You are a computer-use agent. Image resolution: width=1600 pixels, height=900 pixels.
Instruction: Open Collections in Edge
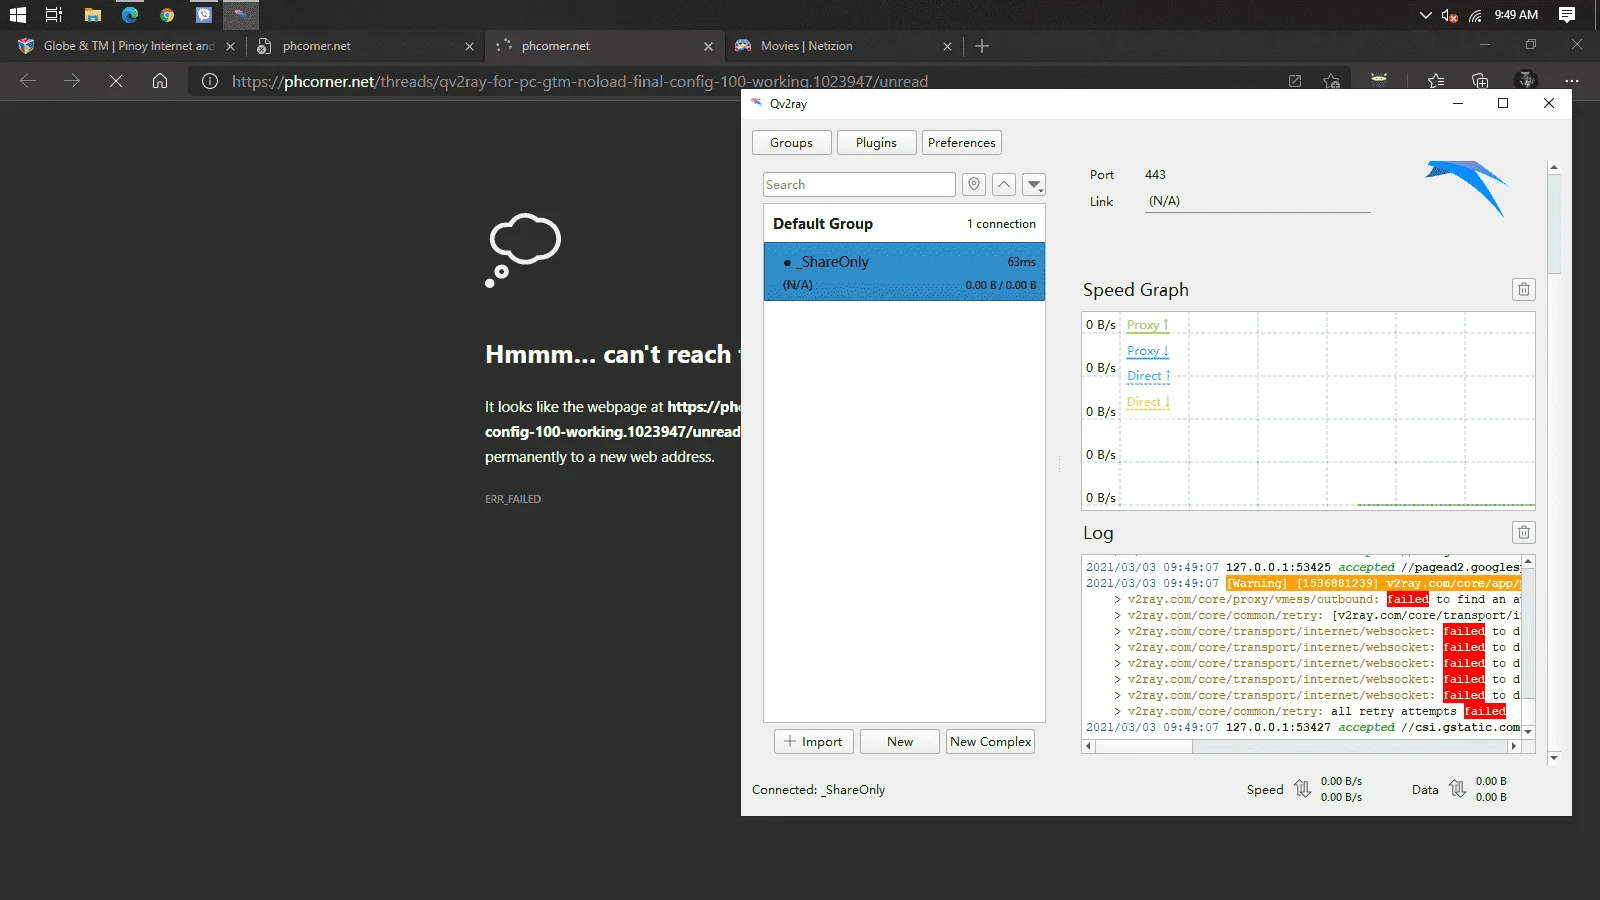click(1480, 81)
